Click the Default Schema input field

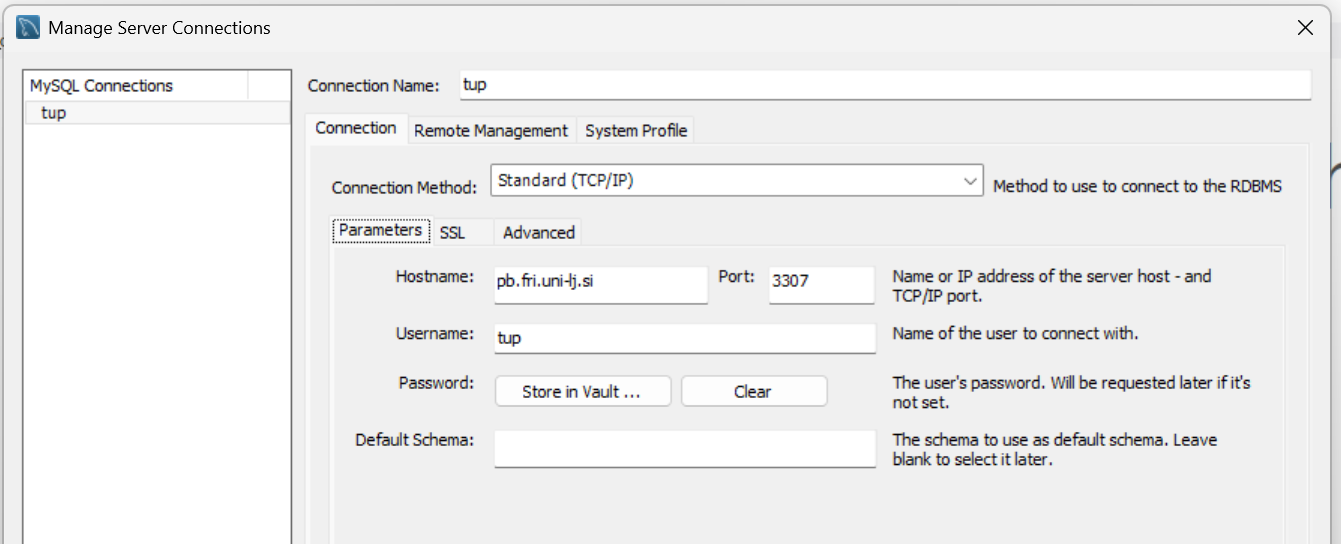pyautogui.click(x=684, y=449)
